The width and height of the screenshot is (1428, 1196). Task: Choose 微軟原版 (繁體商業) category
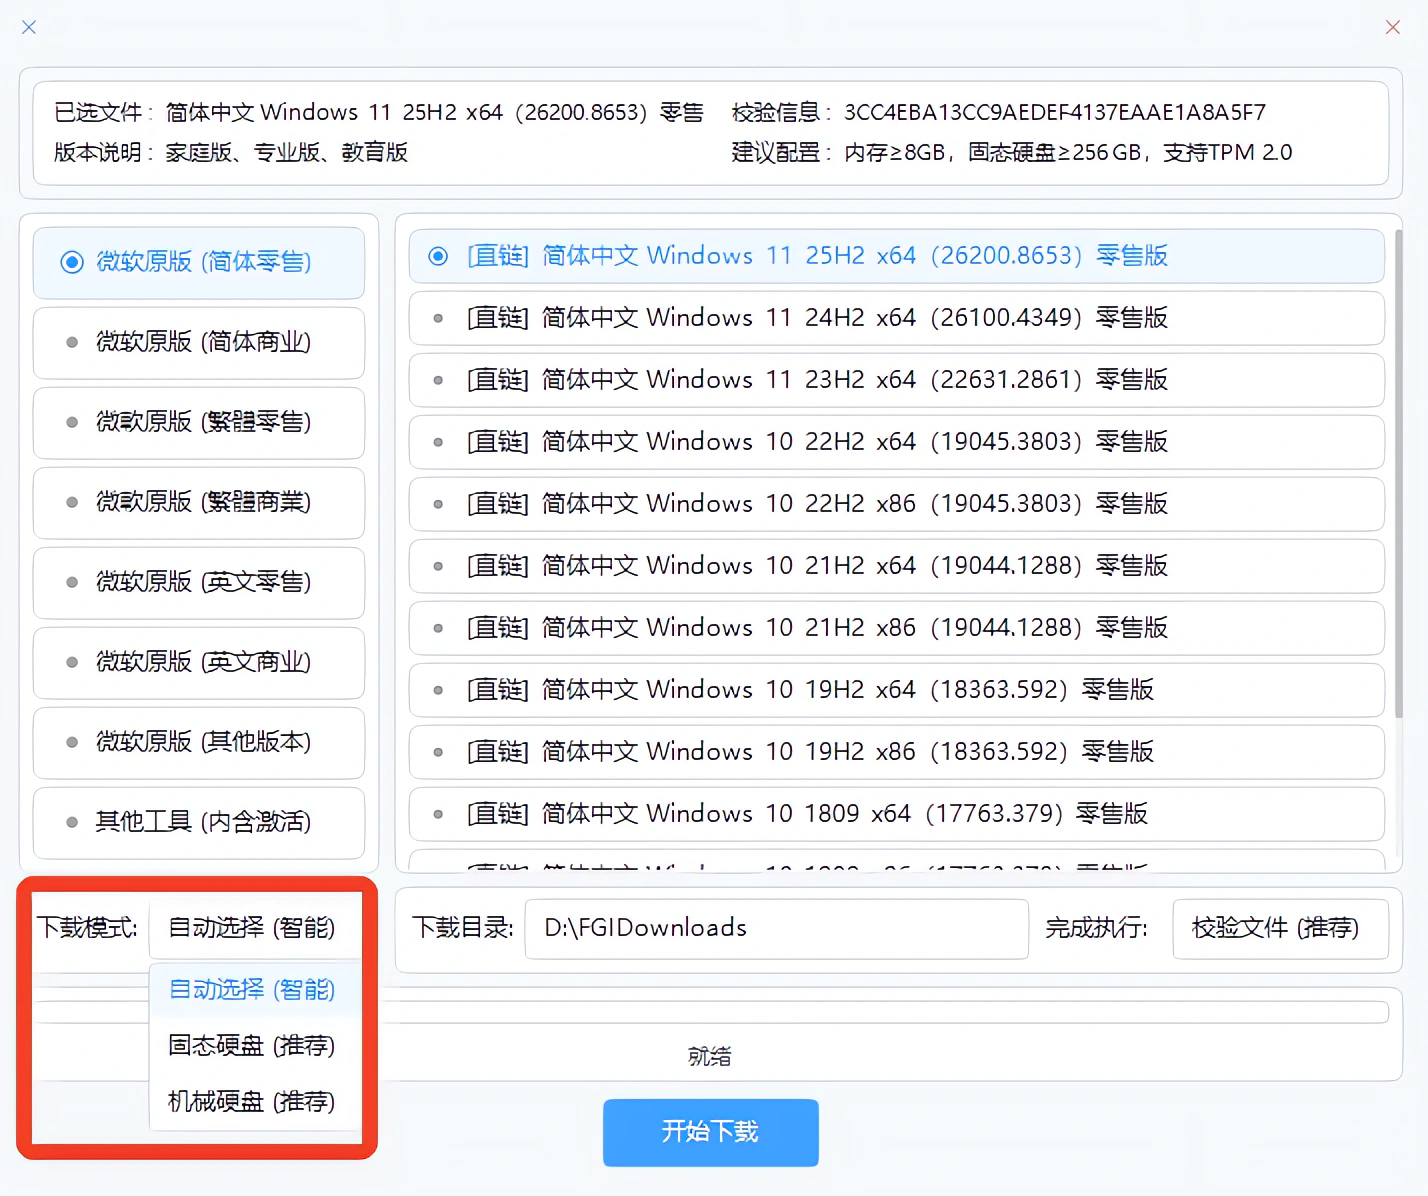(199, 502)
